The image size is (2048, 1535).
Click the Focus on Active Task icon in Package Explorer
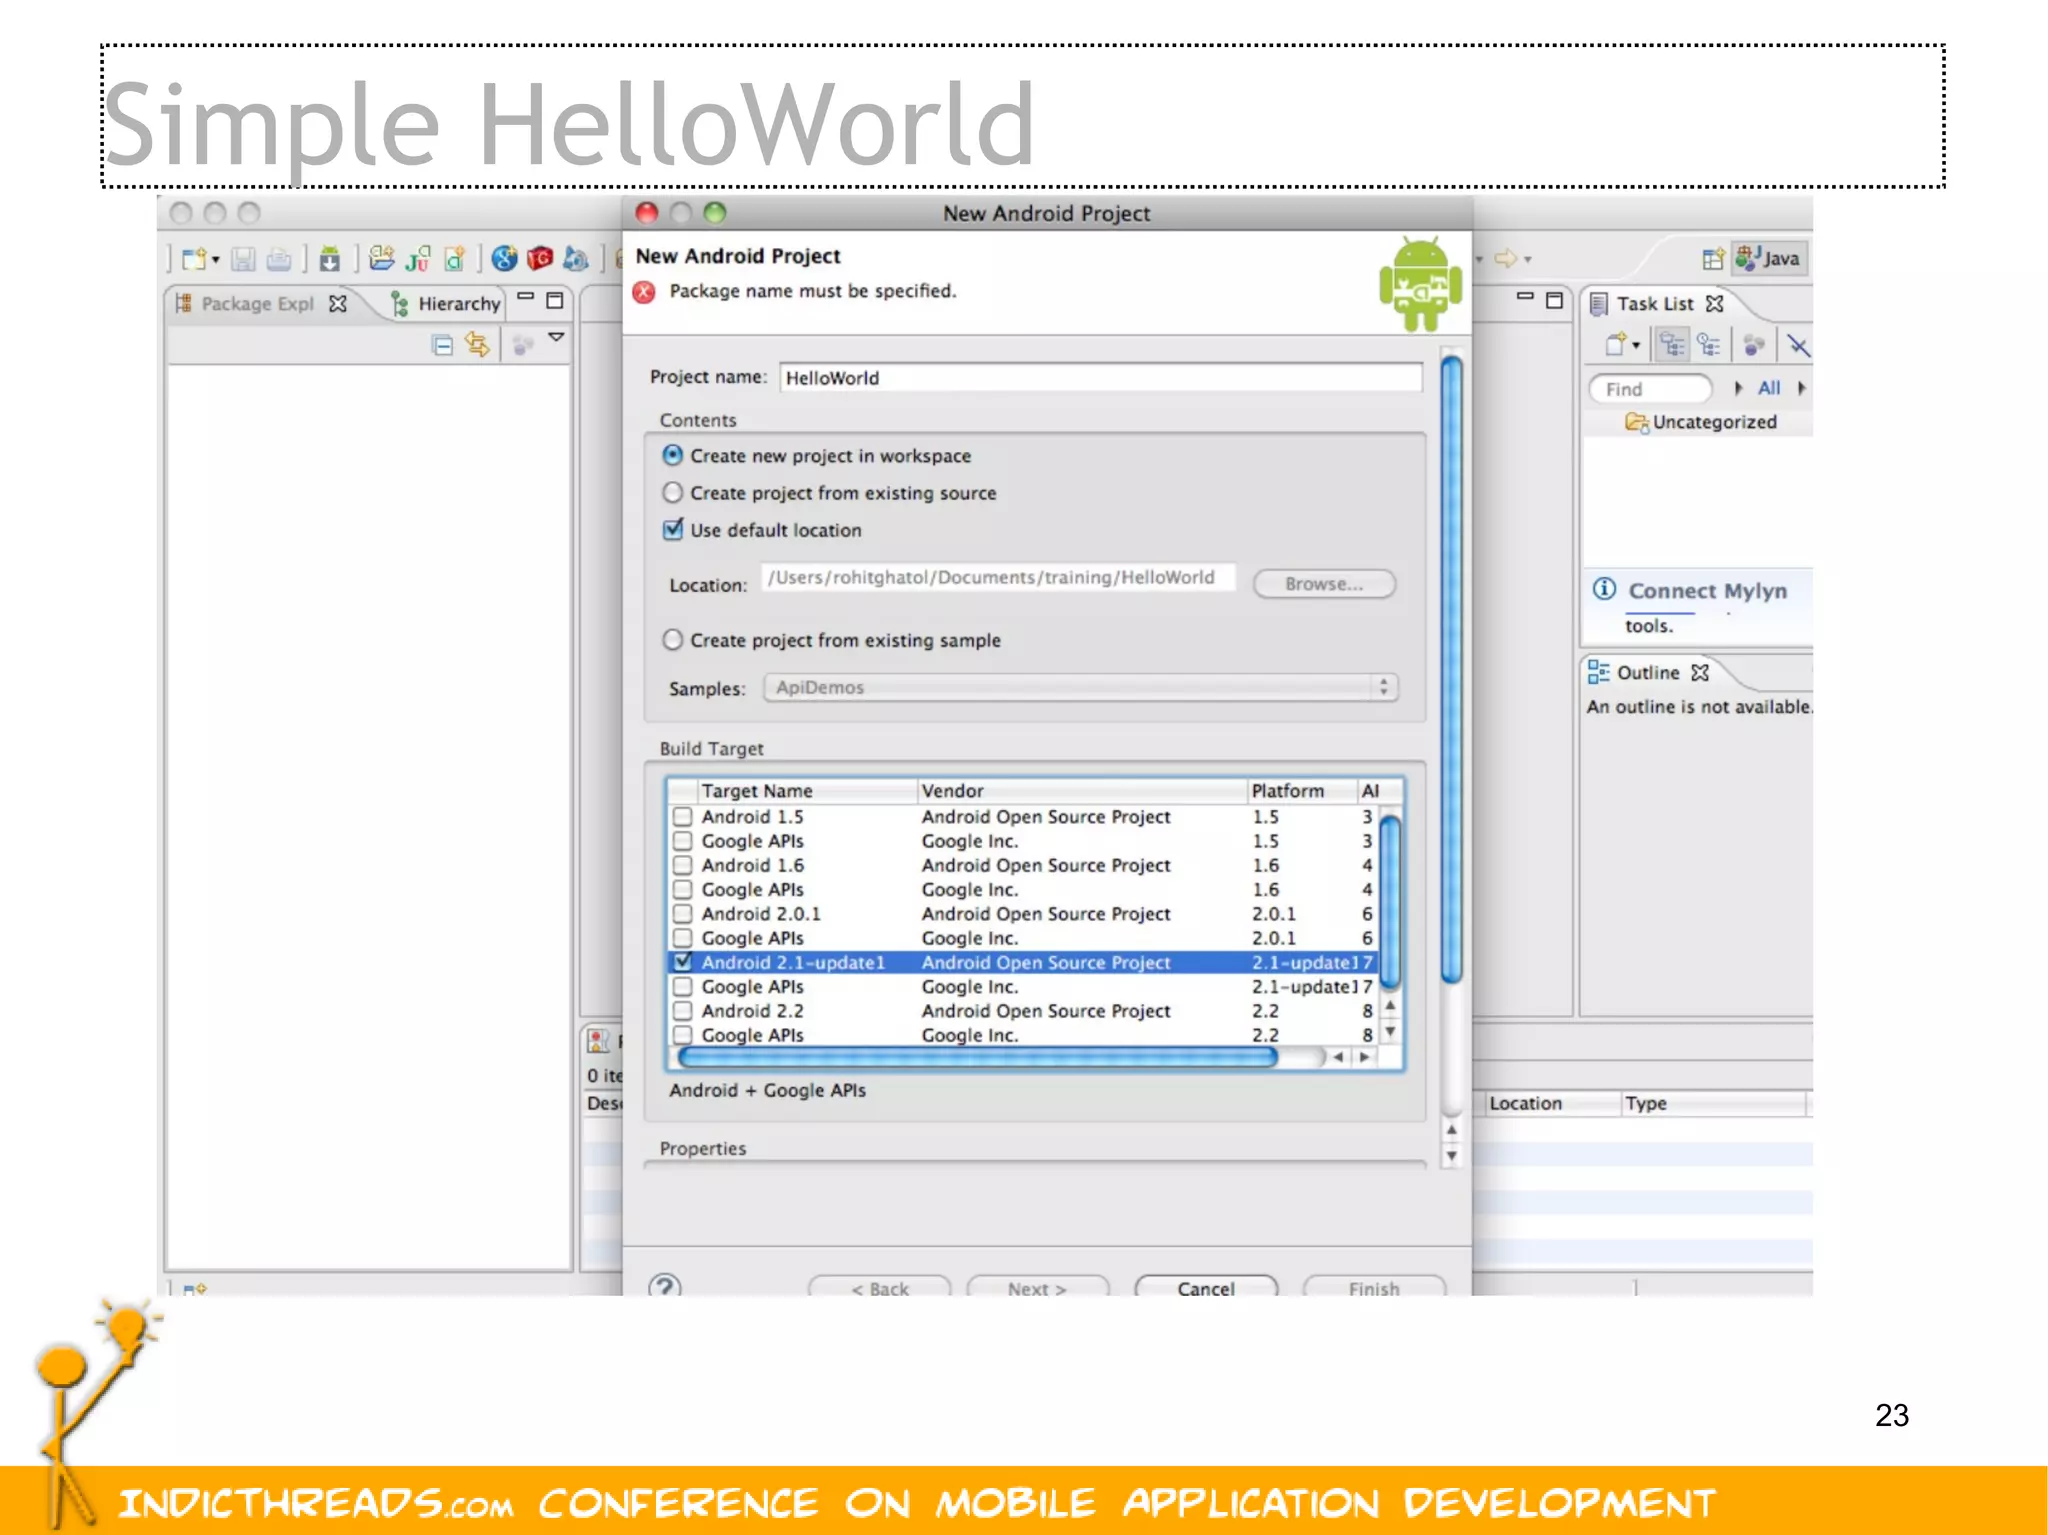click(523, 345)
